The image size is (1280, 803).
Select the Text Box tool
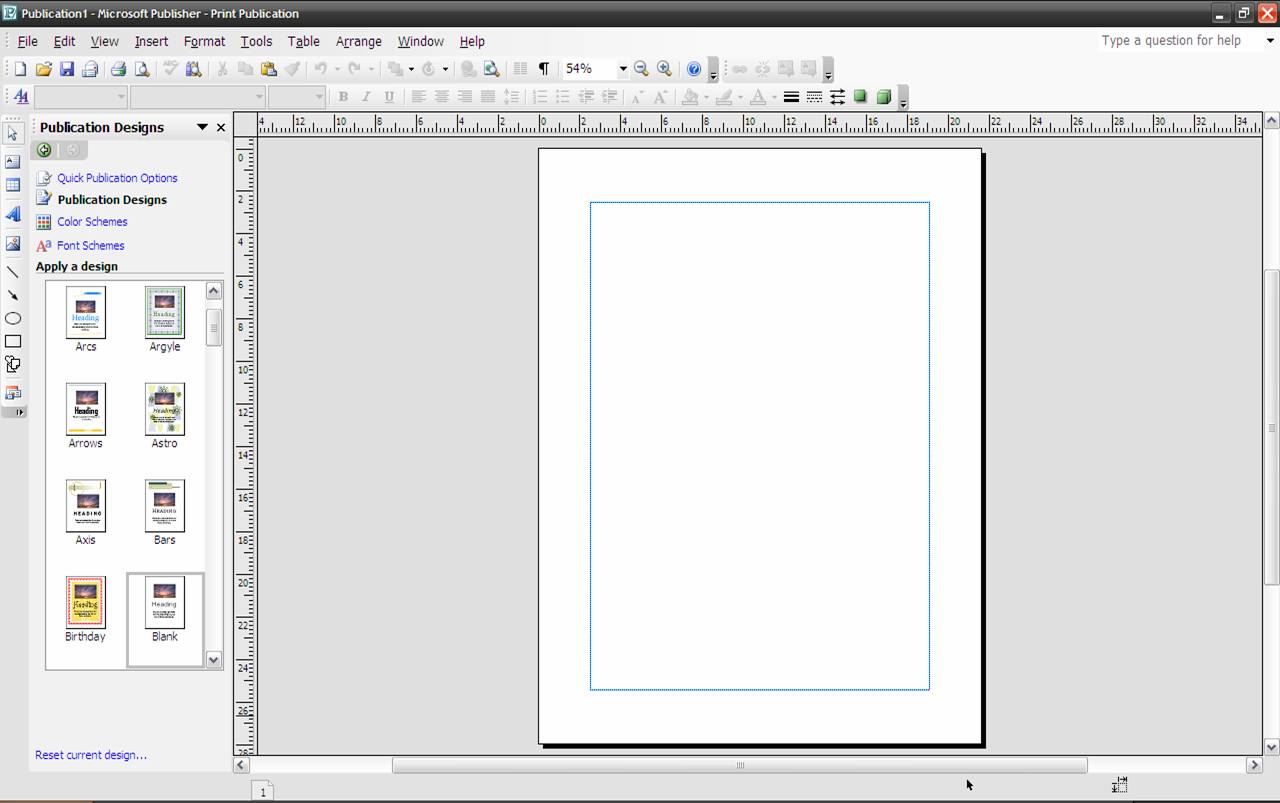(x=13, y=161)
